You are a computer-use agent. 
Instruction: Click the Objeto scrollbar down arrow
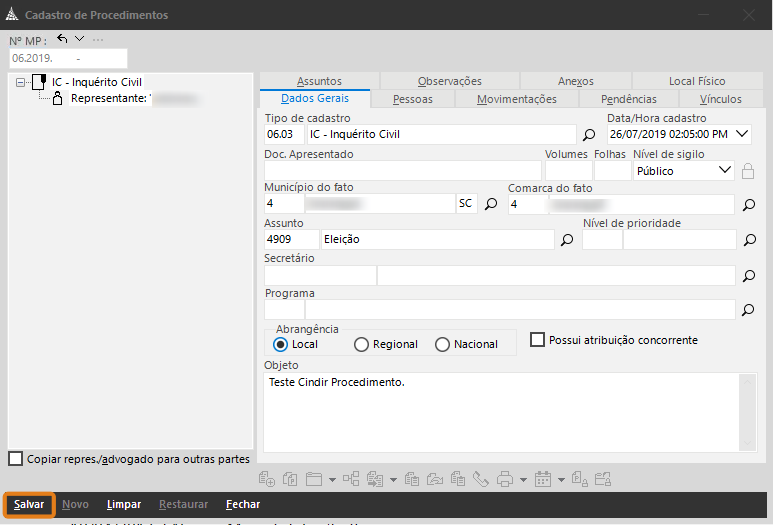click(747, 443)
